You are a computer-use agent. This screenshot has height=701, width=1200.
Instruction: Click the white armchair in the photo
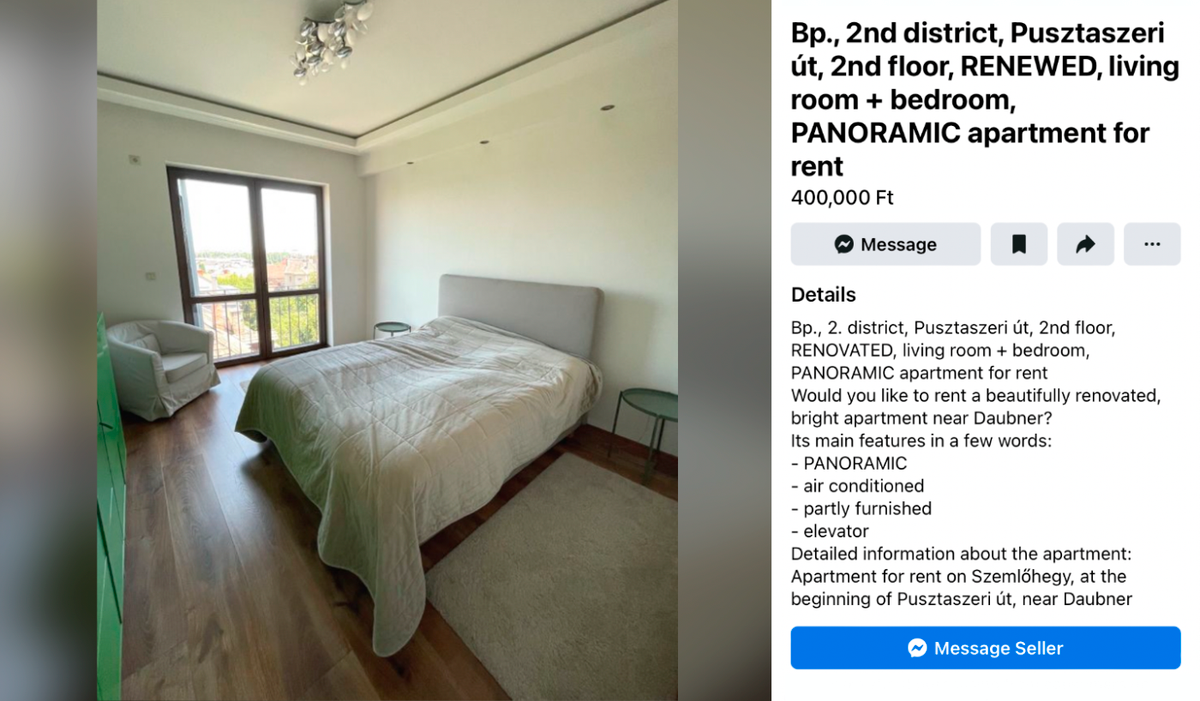tap(161, 367)
